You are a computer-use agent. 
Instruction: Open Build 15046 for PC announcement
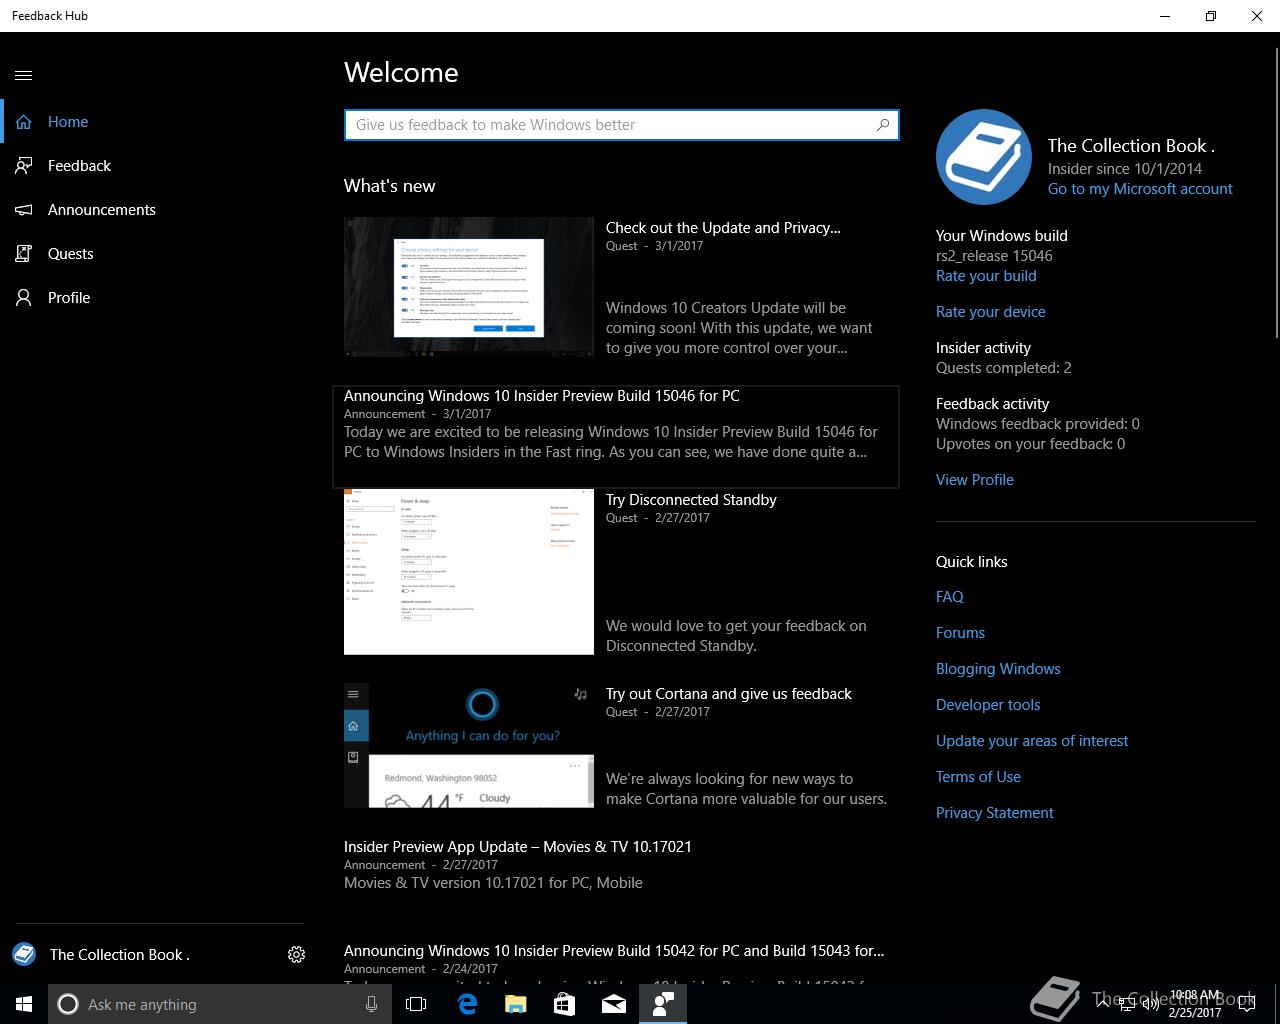(x=616, y=437)
